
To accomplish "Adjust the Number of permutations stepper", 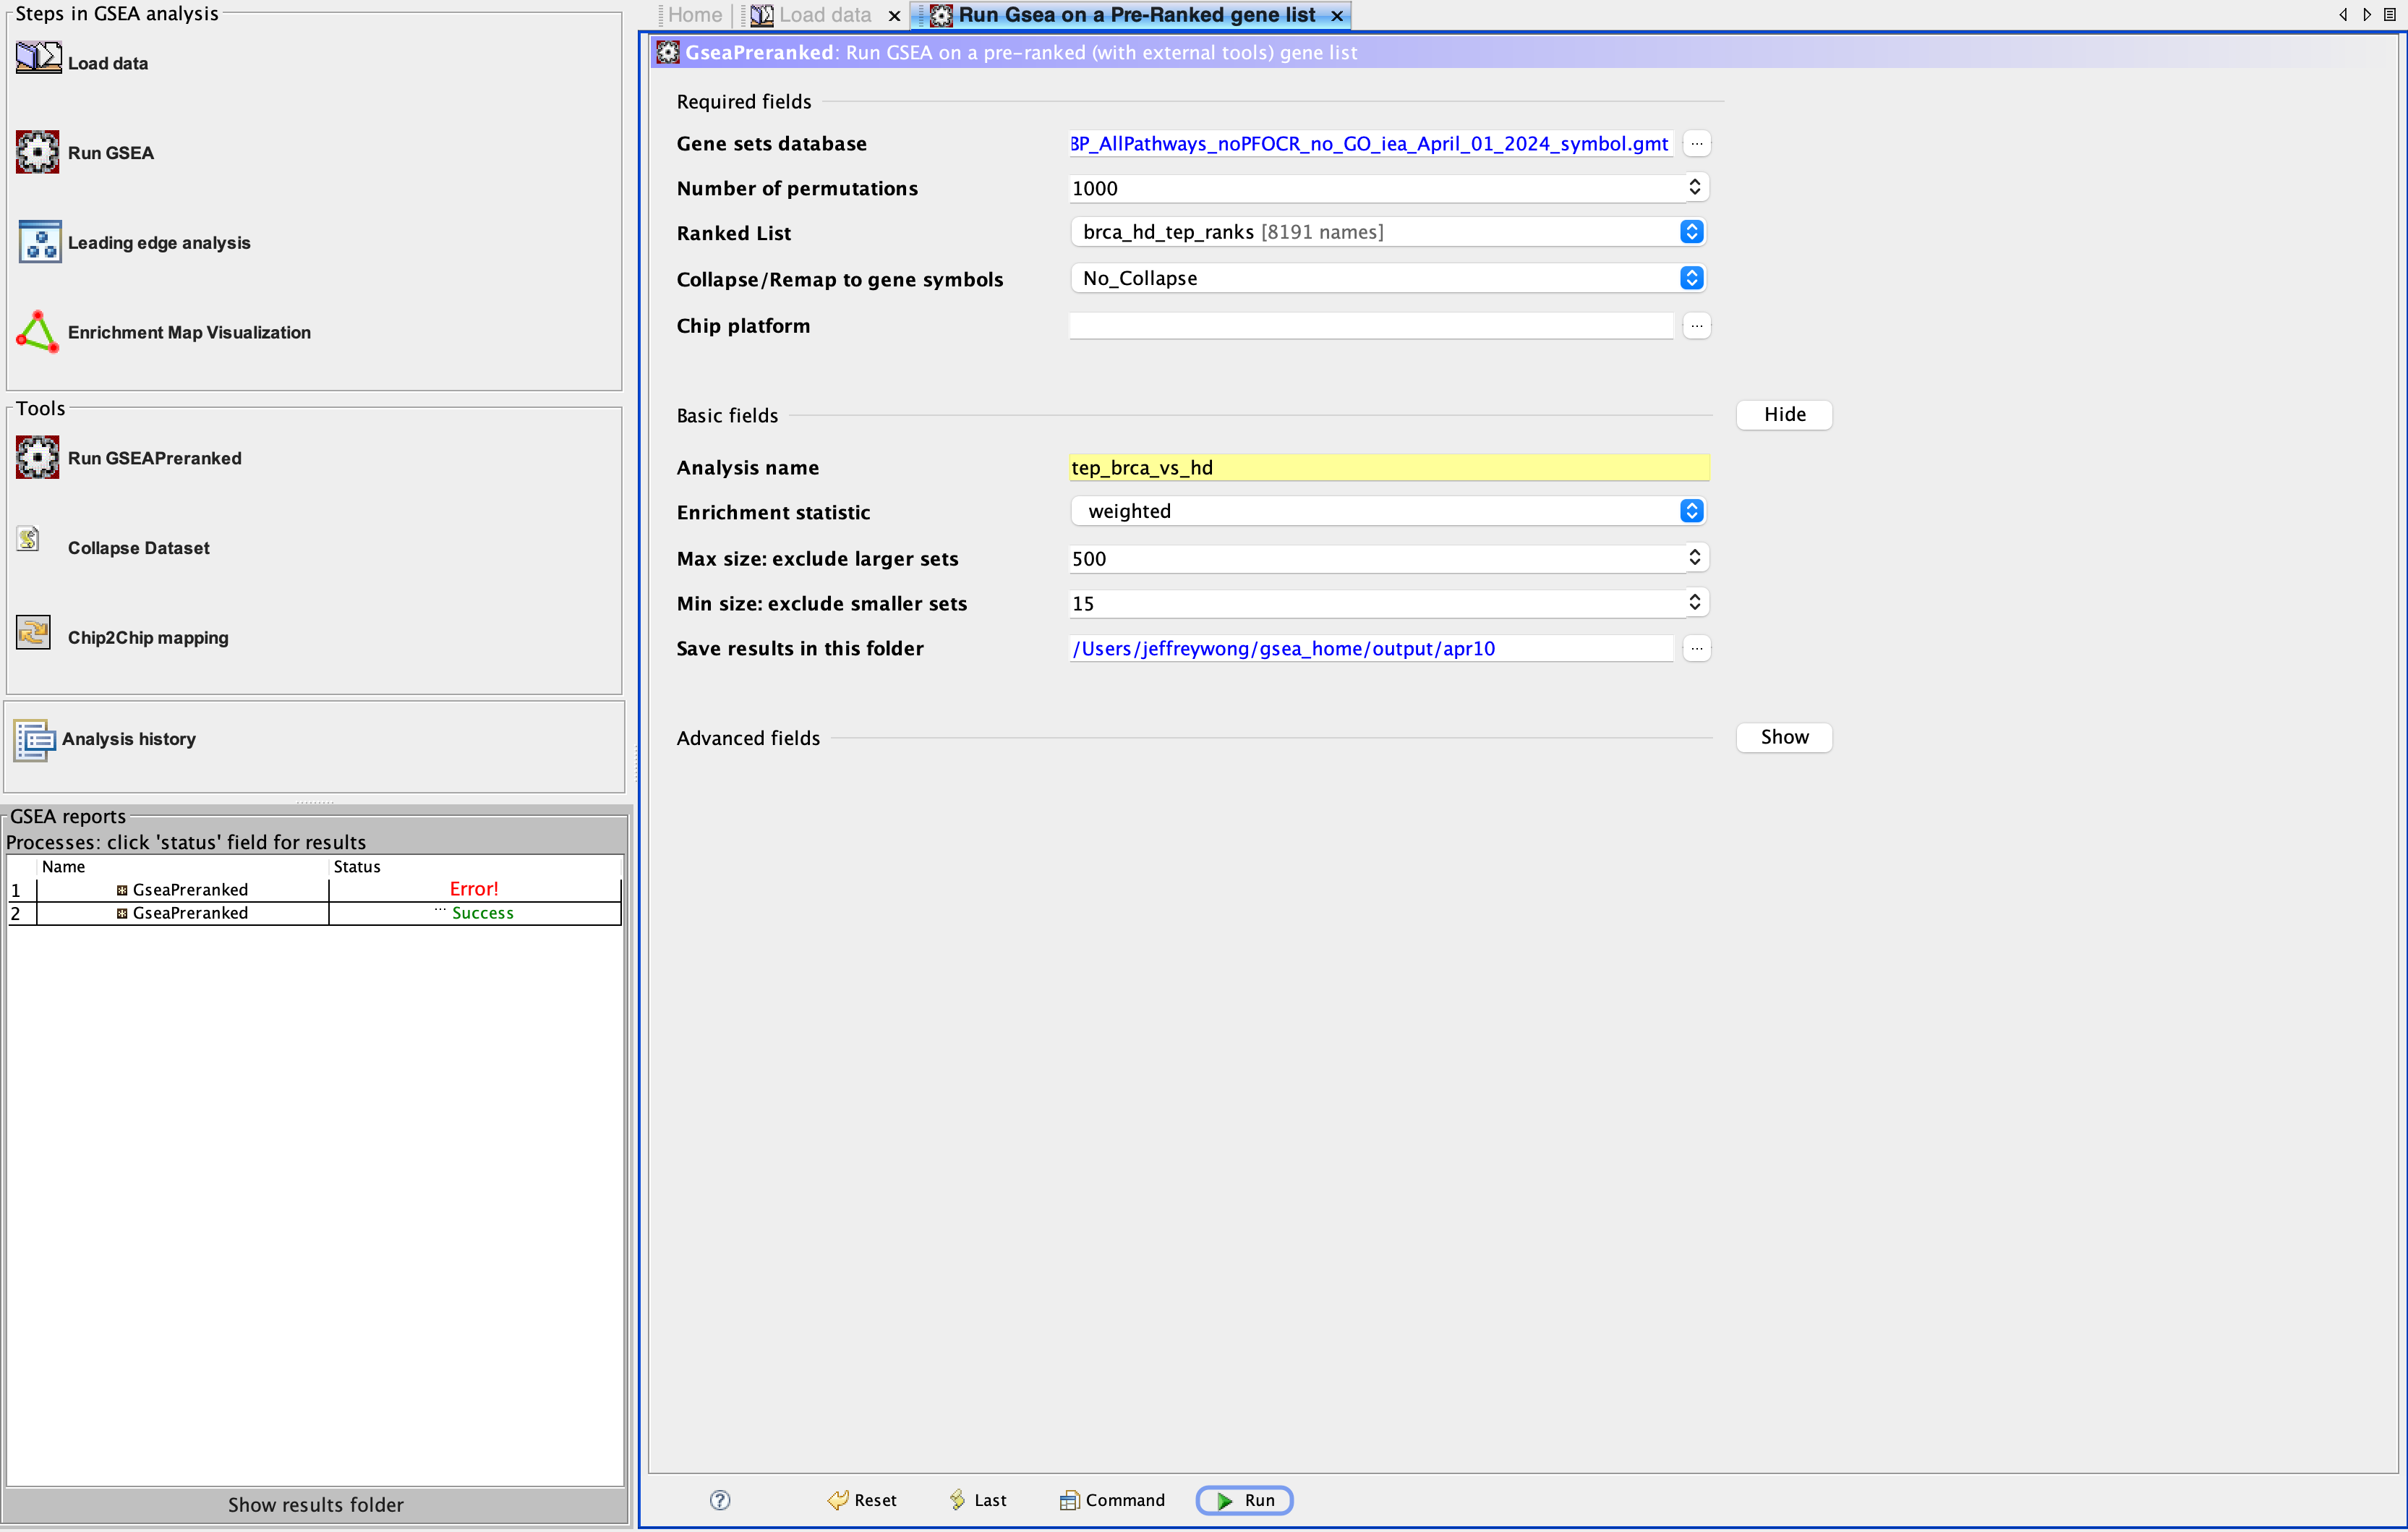I will (1695, 187).
